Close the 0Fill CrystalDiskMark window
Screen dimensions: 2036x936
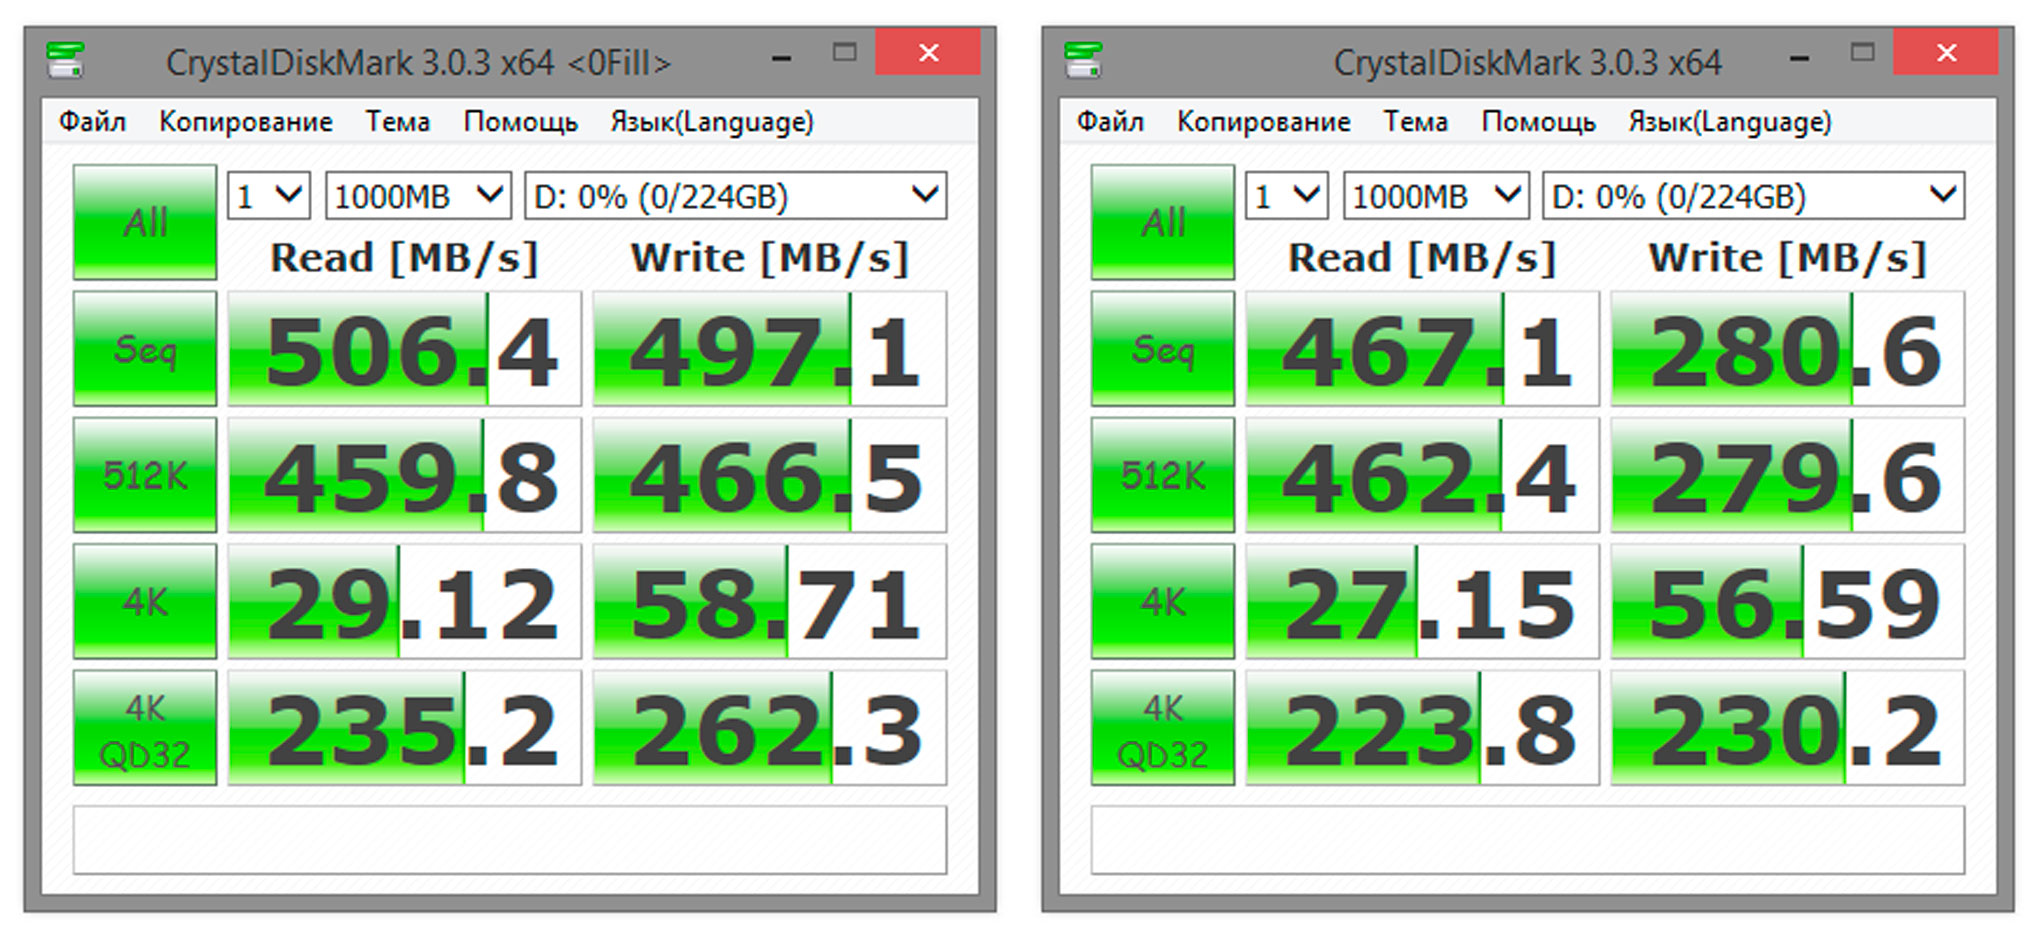point(928,52)
